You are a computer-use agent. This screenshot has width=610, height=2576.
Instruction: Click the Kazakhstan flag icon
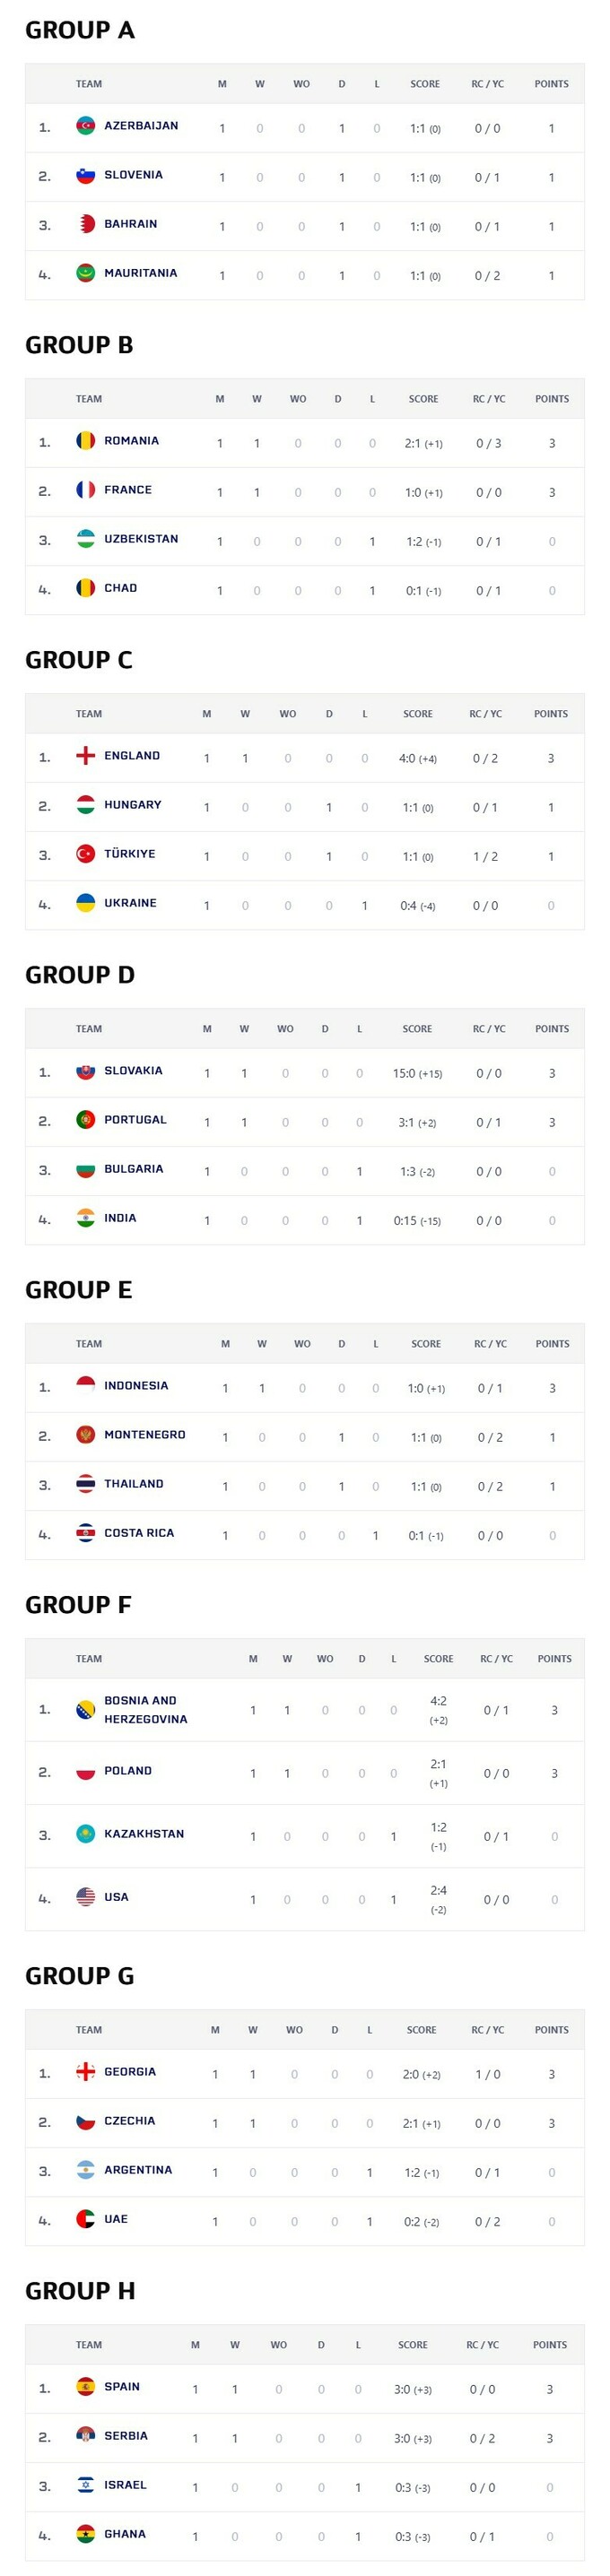[x=86, y=1834]
